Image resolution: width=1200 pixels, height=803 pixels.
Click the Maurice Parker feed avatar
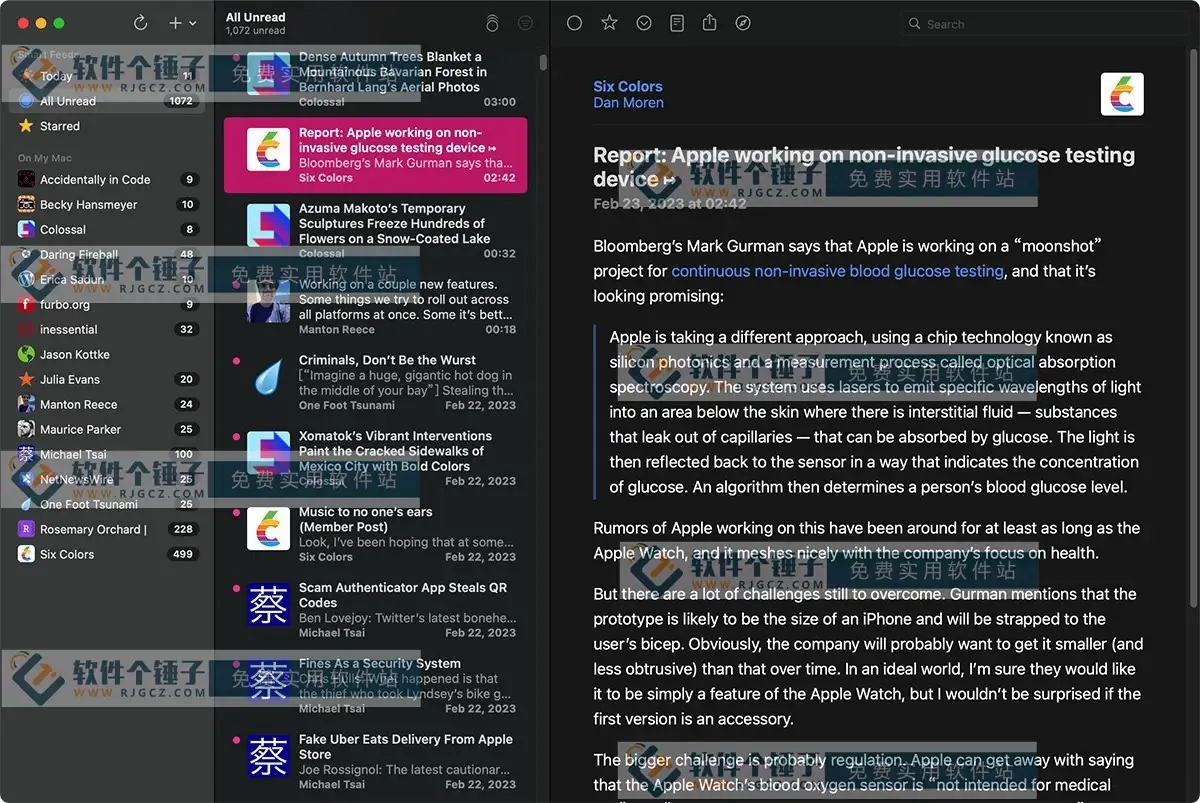[x=26, y=430]
